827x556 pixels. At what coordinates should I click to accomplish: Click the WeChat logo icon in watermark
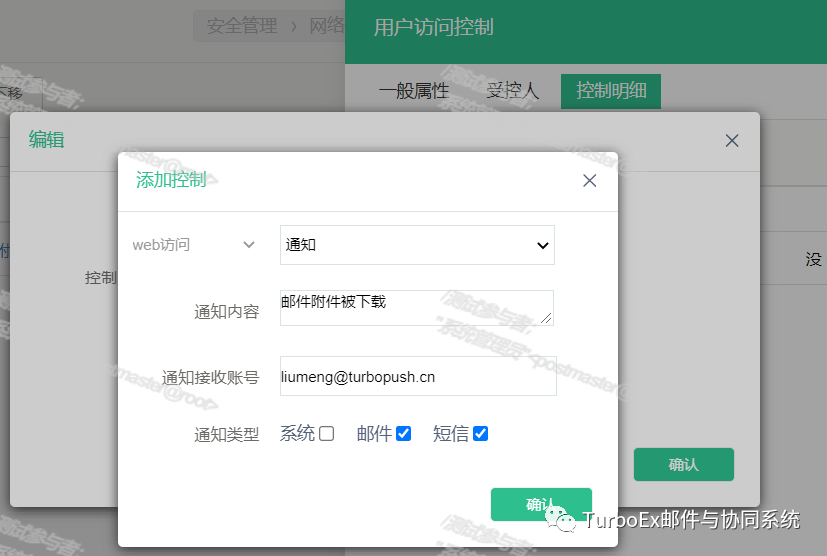pyautogui.click(x=561, y=519)
